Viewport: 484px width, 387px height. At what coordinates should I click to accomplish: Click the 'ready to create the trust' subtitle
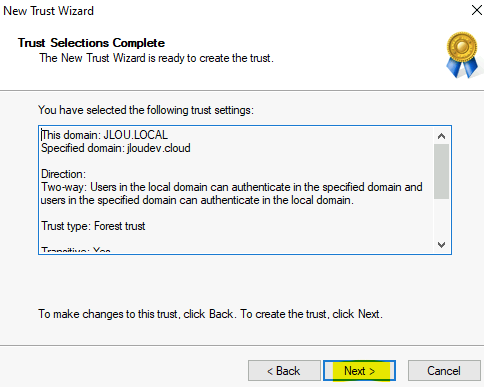156,58
